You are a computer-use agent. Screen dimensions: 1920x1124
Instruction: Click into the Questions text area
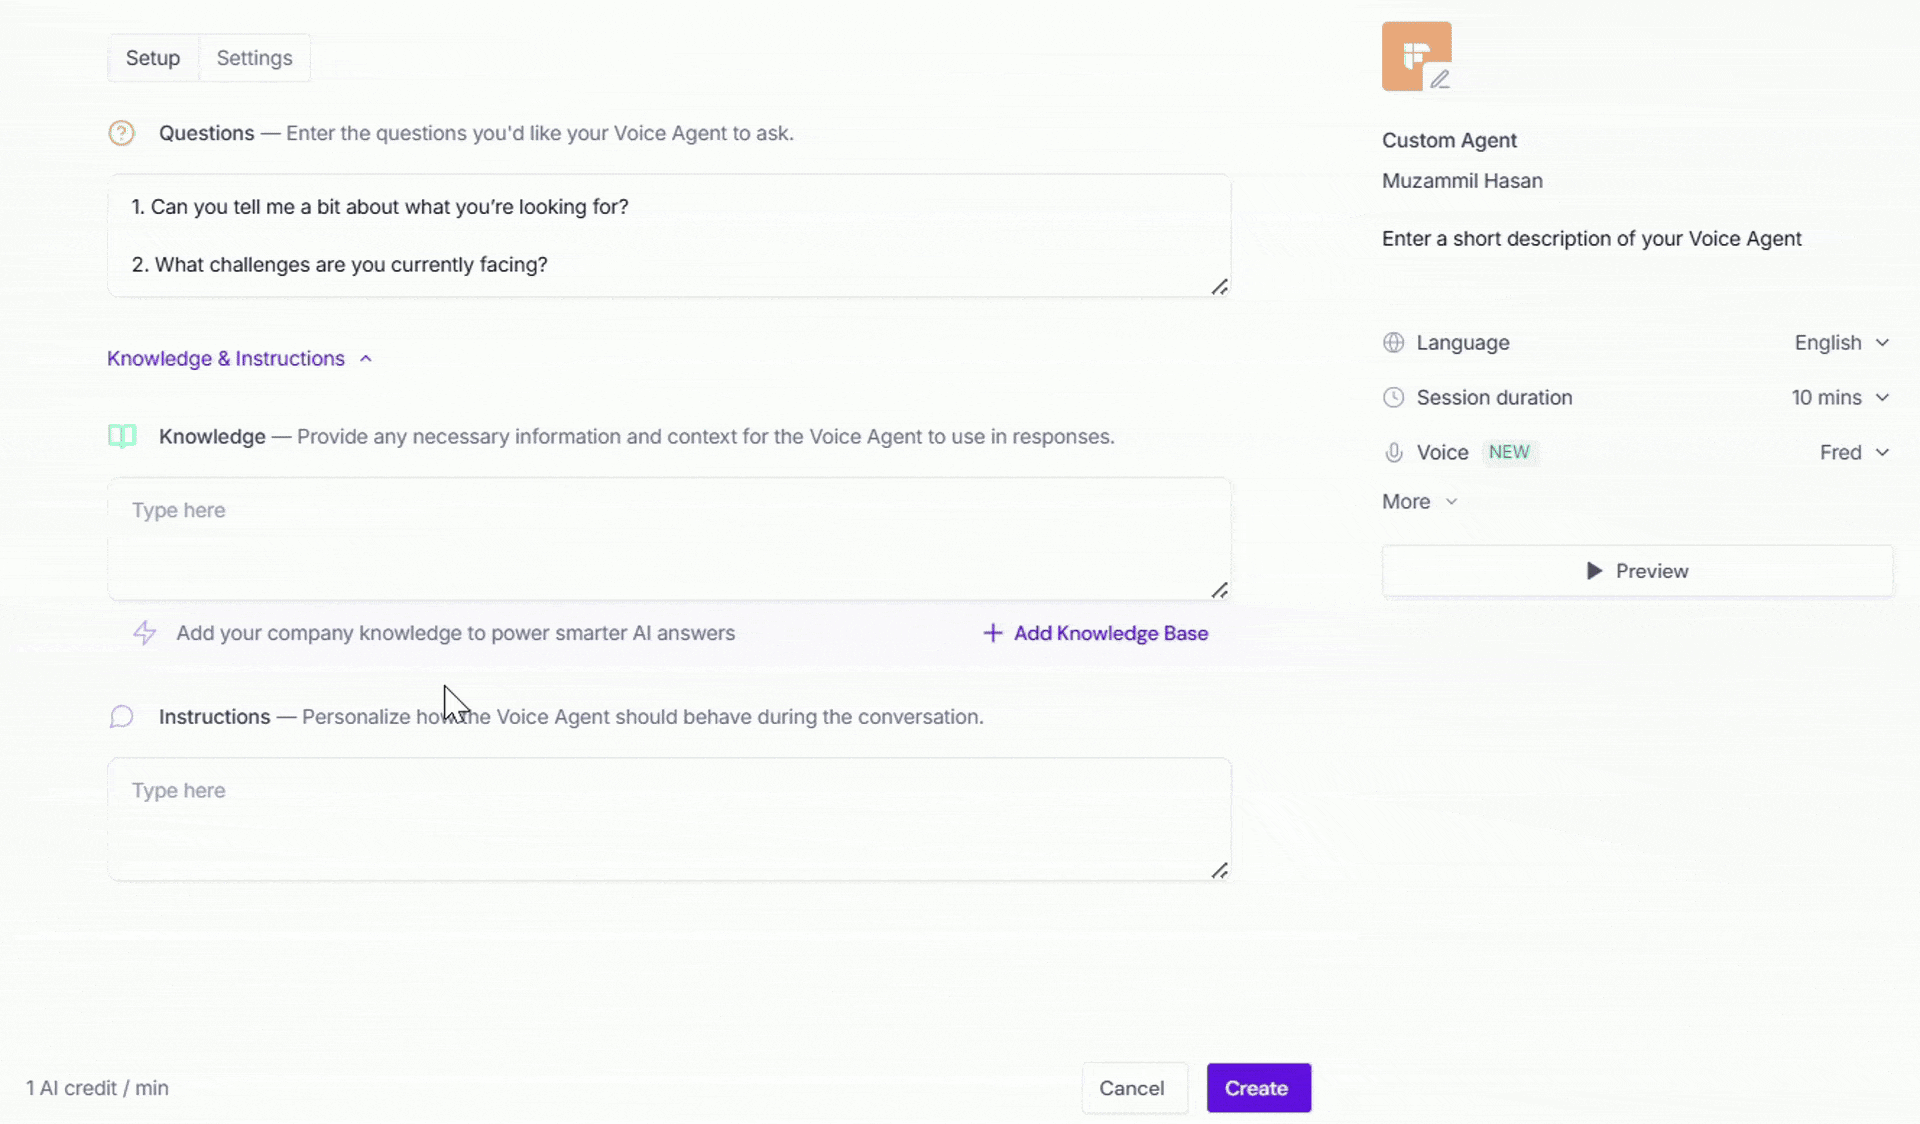(x=669, y=236)
